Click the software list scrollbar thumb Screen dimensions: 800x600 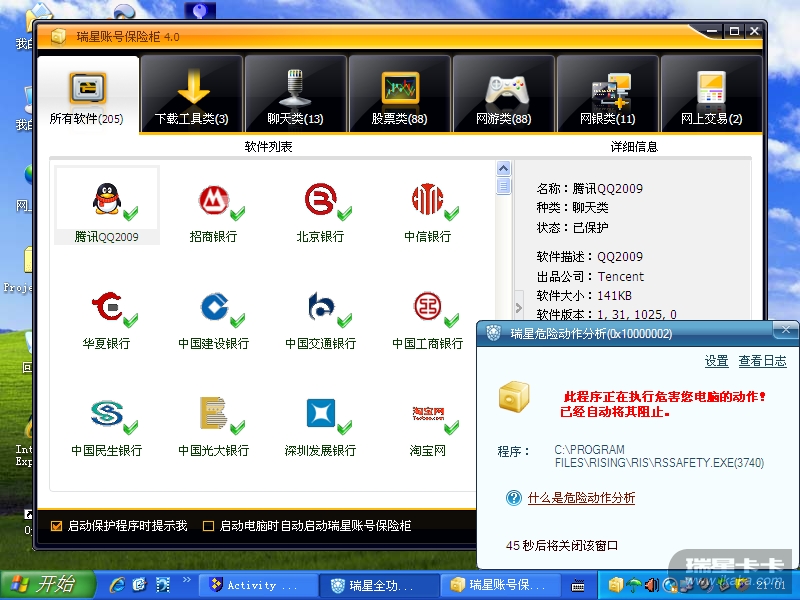pyautogui.click(x=504, y=186)
